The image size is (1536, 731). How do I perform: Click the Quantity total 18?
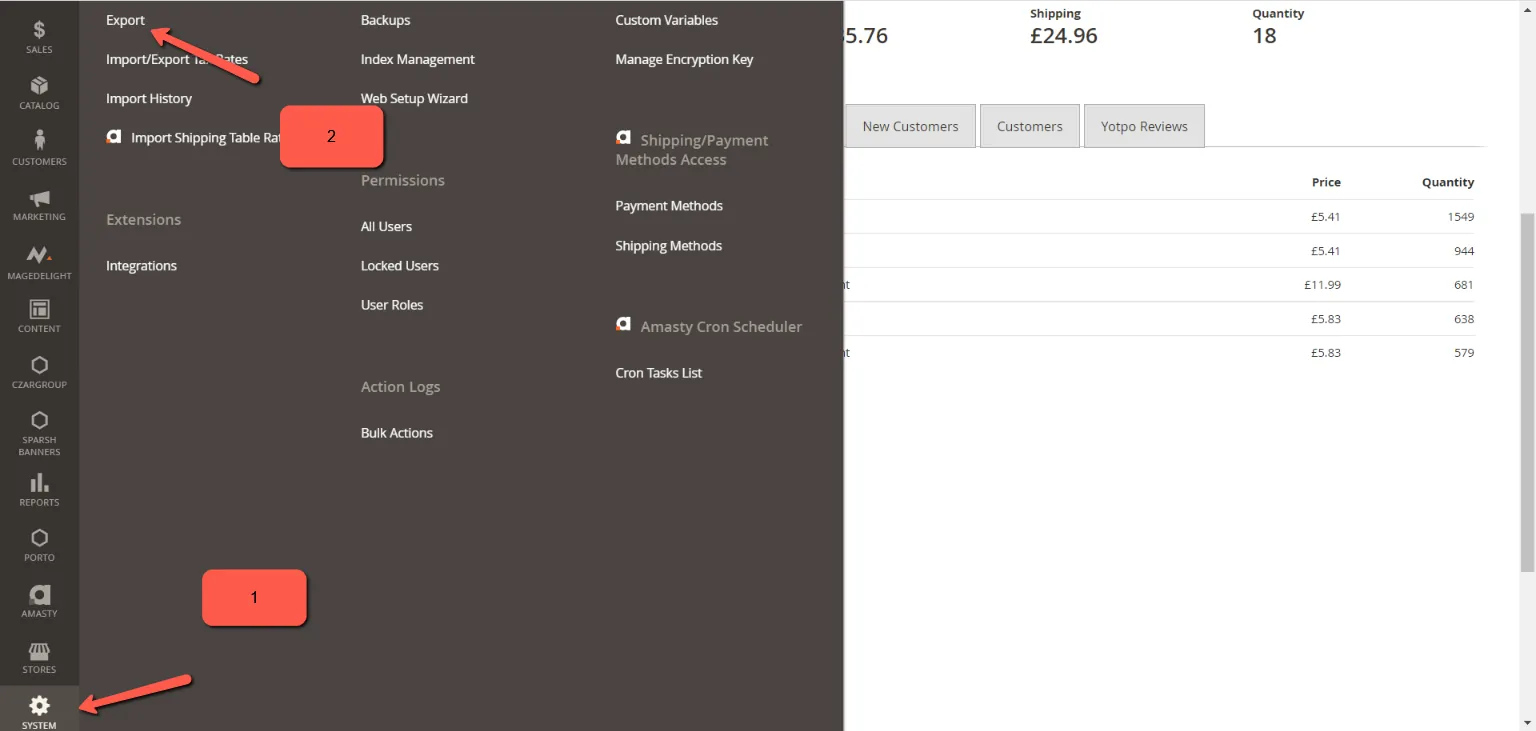(1264, 36)
